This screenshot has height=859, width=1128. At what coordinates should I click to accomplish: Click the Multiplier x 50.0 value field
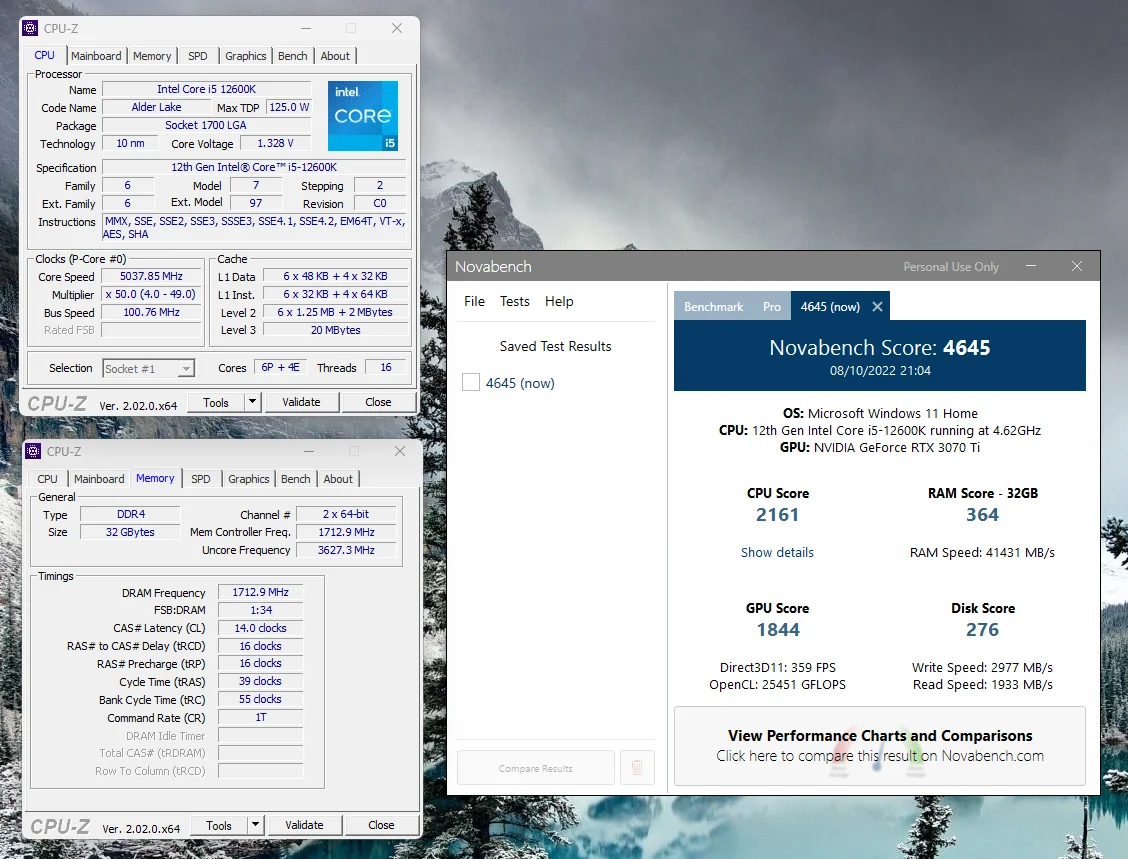(151, 294)
